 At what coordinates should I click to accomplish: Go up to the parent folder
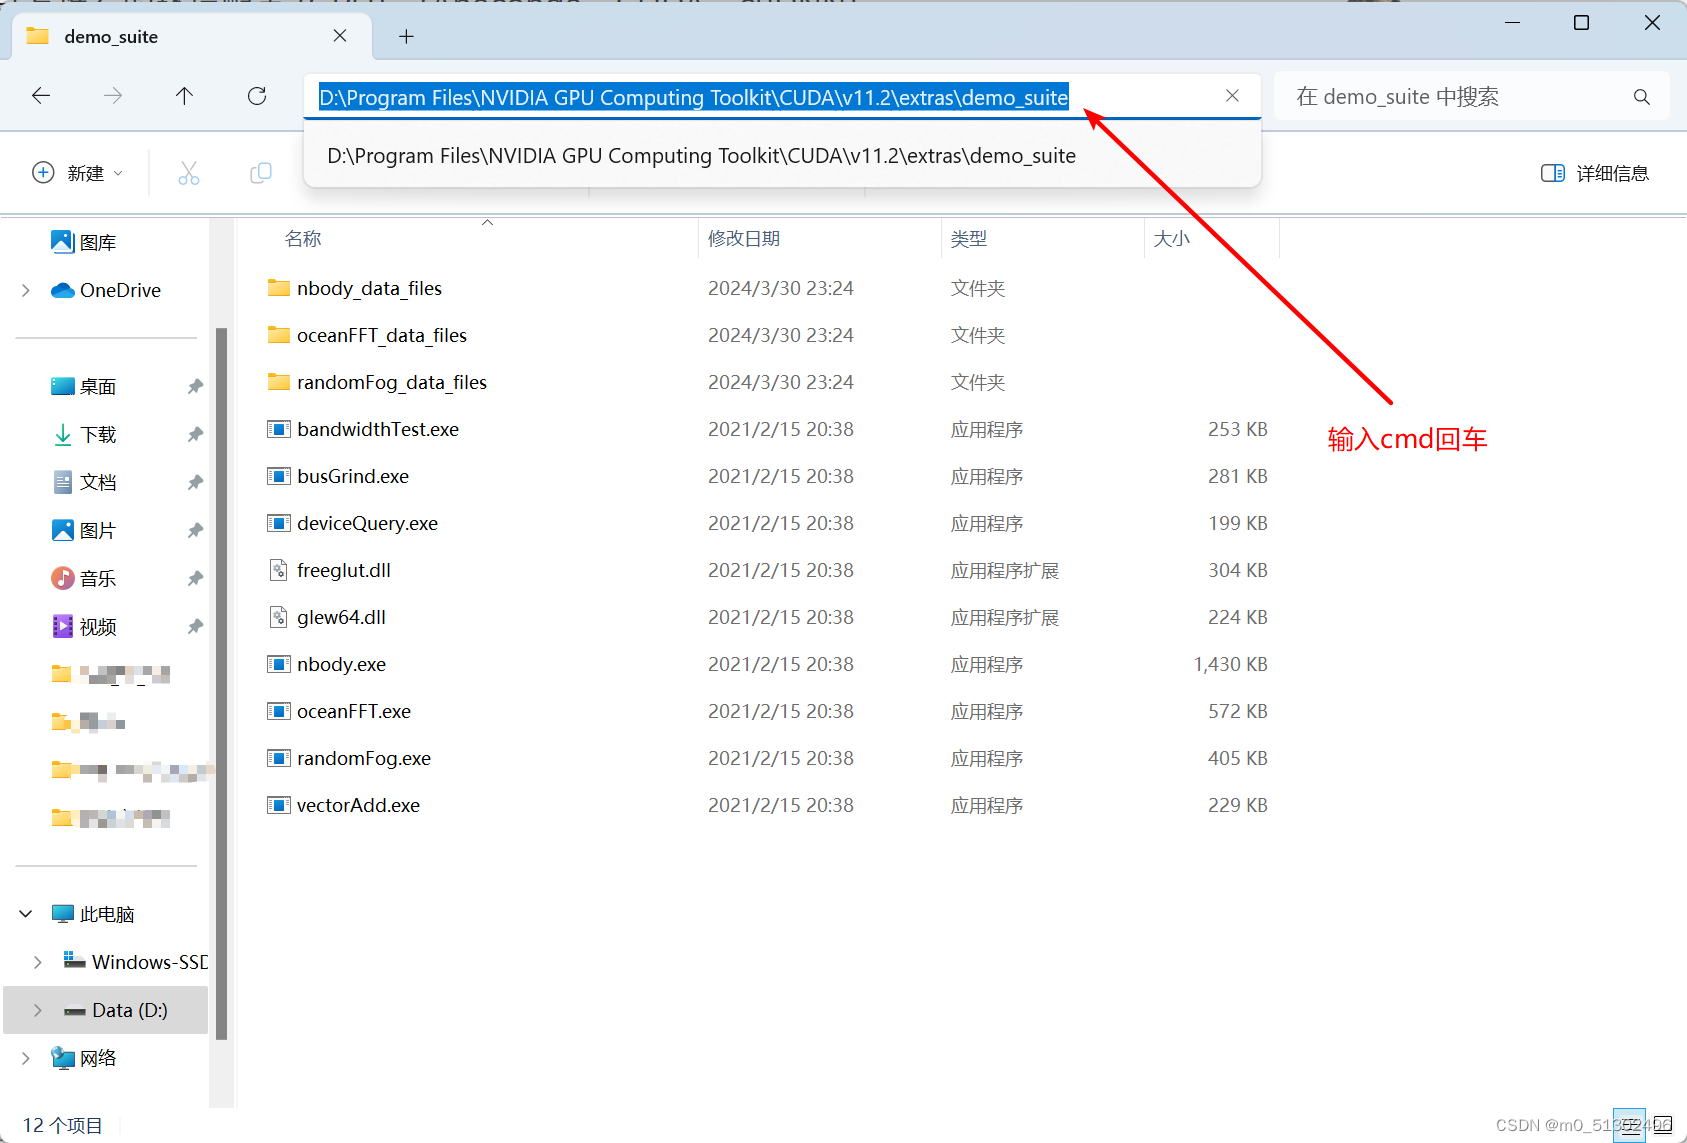[x=184, y=96]
